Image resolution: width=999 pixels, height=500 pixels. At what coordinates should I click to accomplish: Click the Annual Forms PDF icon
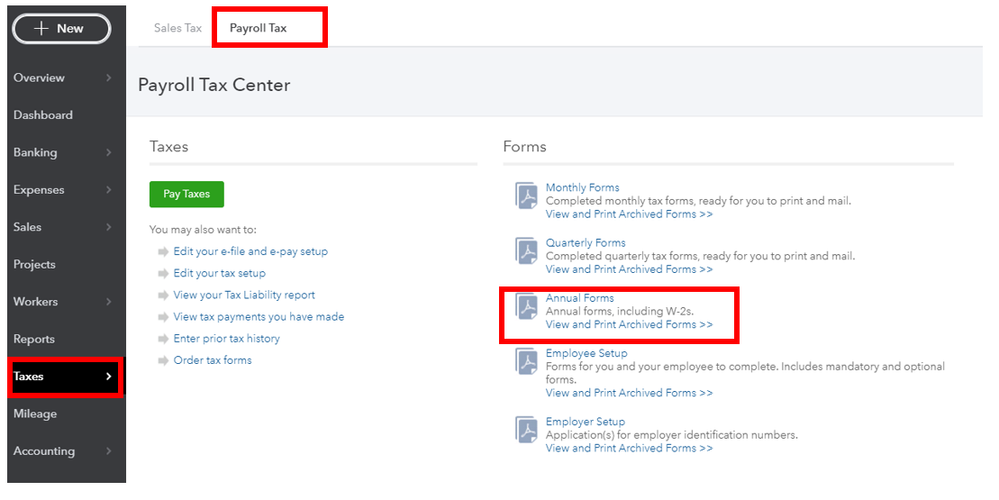point(526,306)
